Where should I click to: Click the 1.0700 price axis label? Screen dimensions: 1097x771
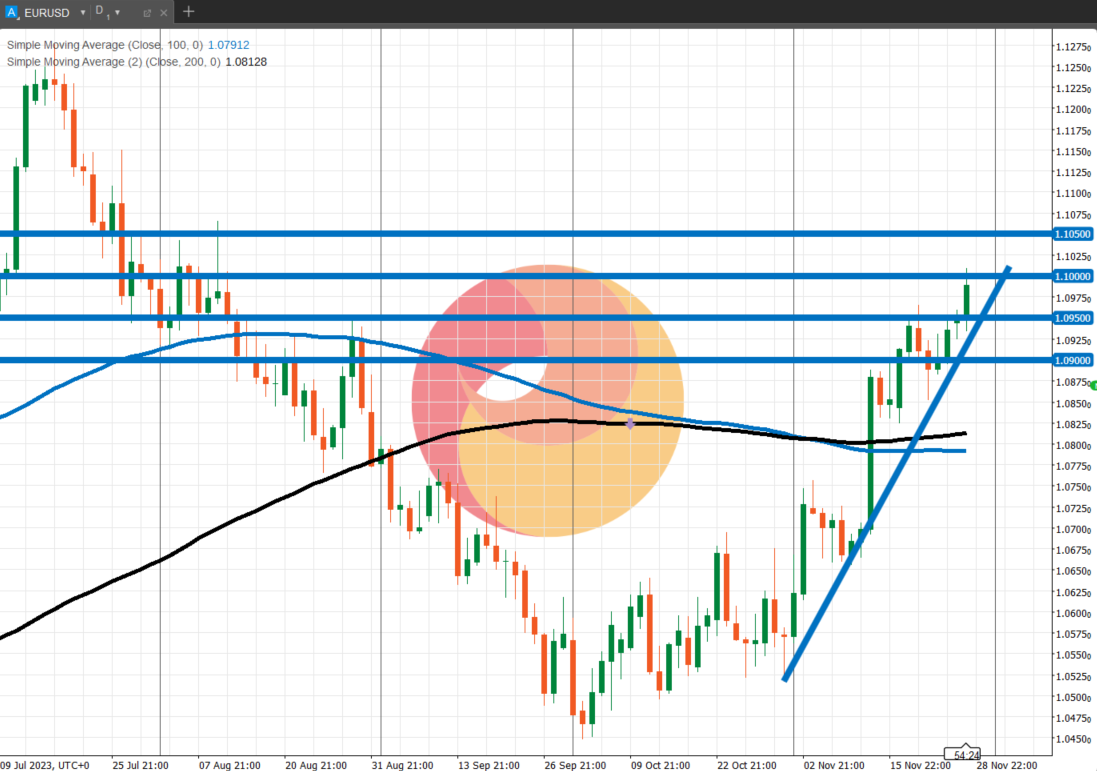(1073, 530)
